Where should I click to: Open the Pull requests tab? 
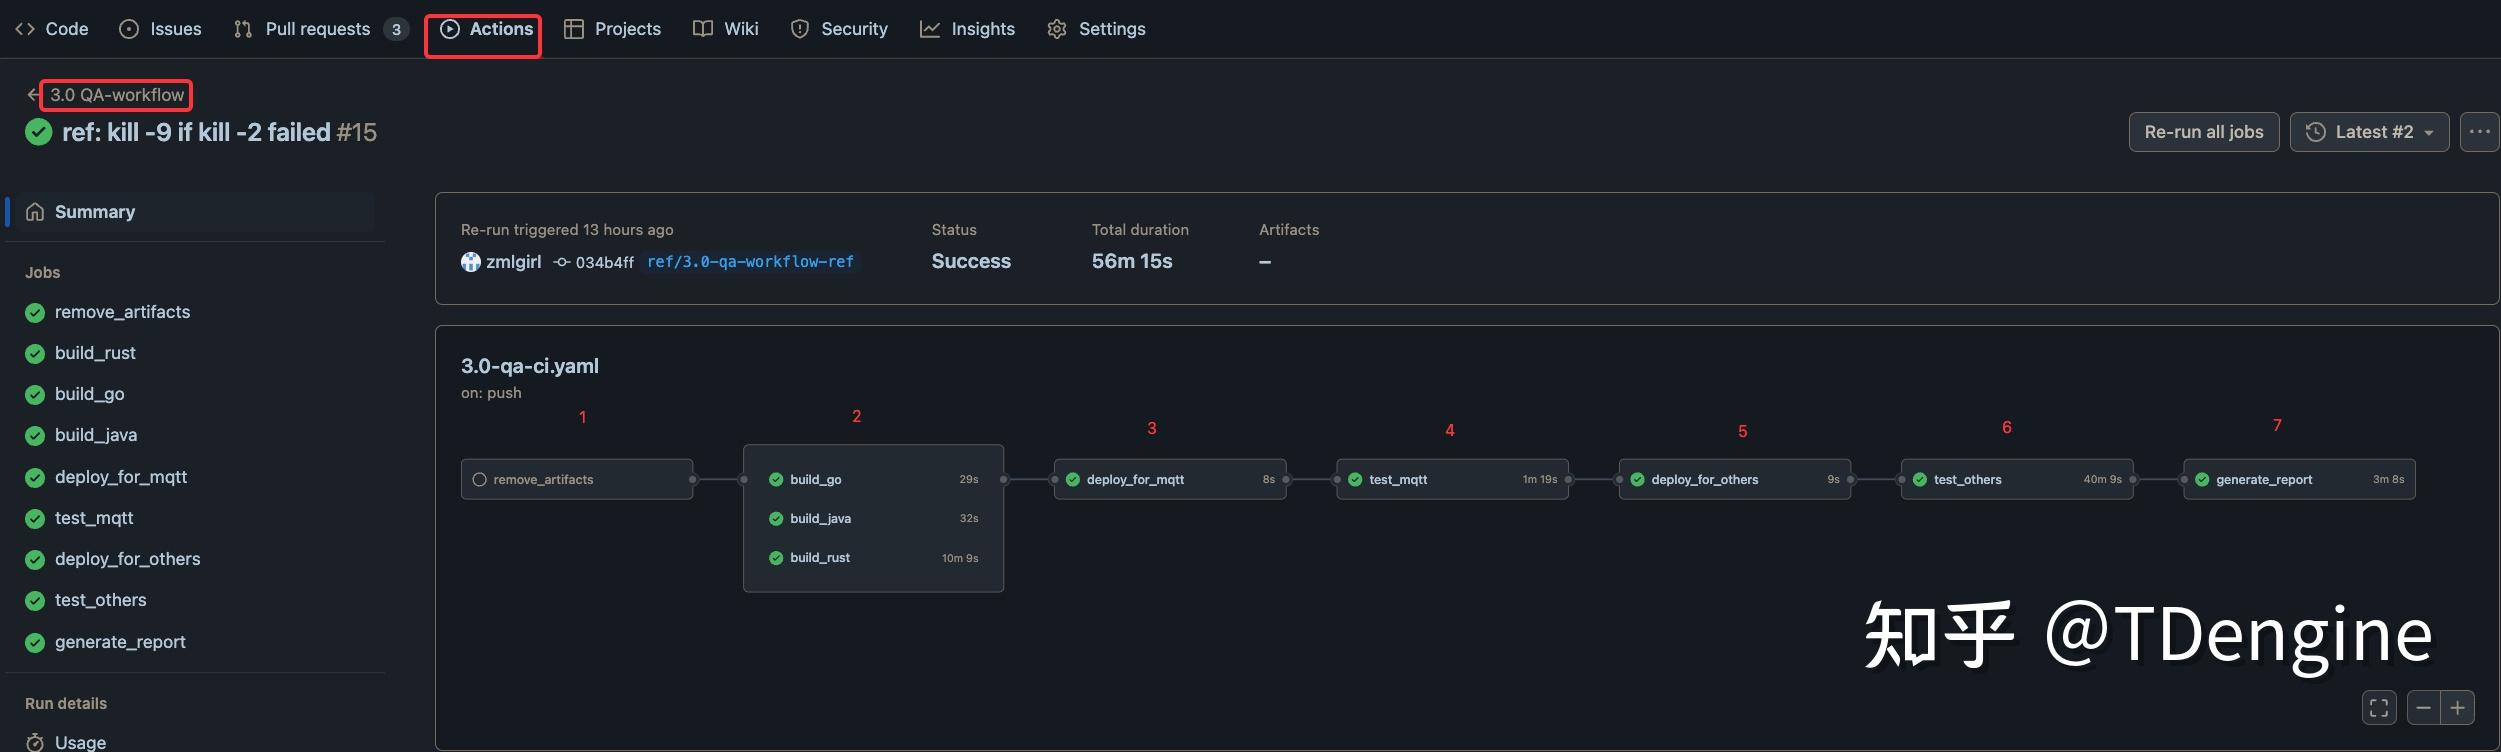pyautogui.click(x=320, y=29)
